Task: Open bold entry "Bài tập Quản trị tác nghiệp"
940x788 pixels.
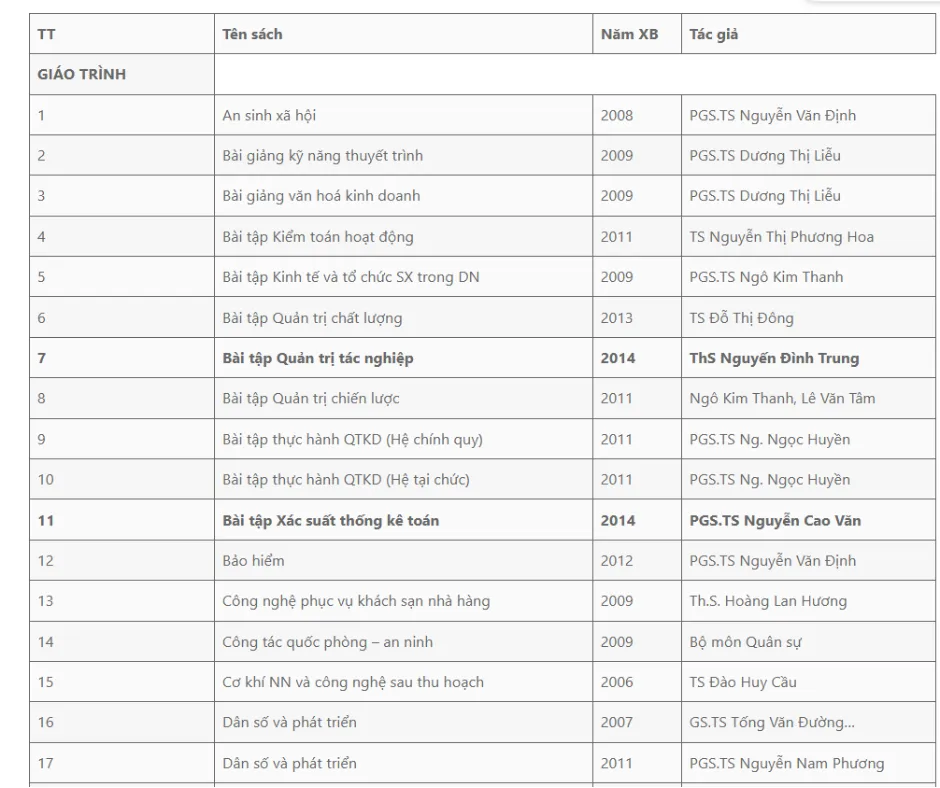Action: click(317, 358)
